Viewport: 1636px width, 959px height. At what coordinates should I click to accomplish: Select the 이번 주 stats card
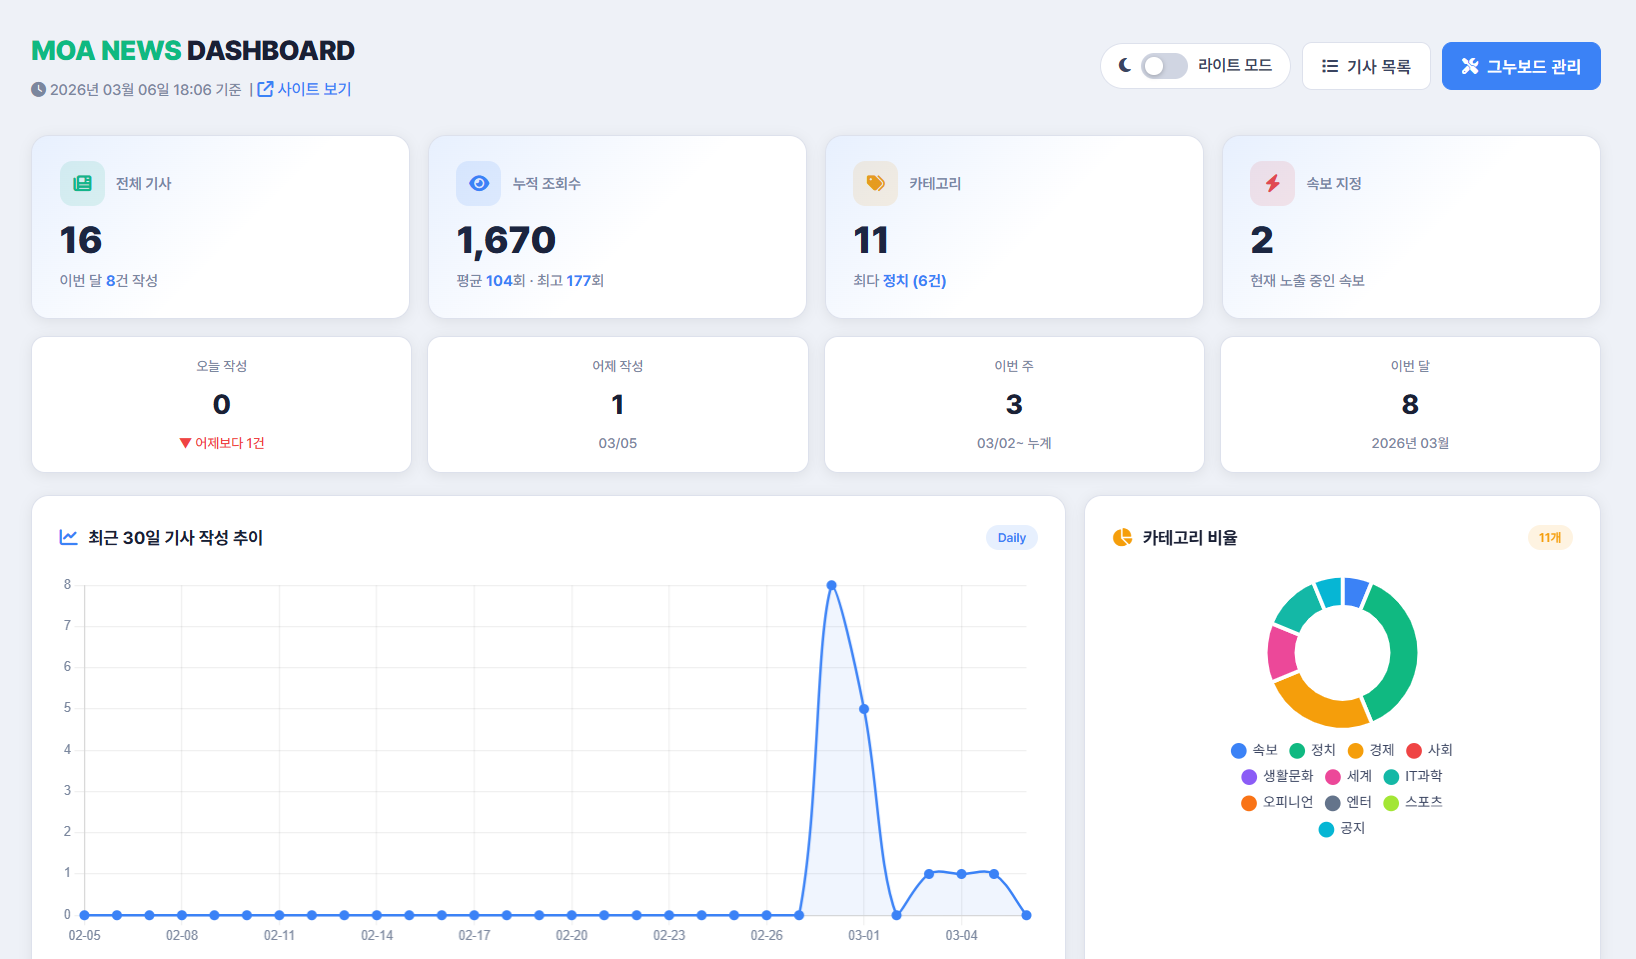tap(1014, 405)
